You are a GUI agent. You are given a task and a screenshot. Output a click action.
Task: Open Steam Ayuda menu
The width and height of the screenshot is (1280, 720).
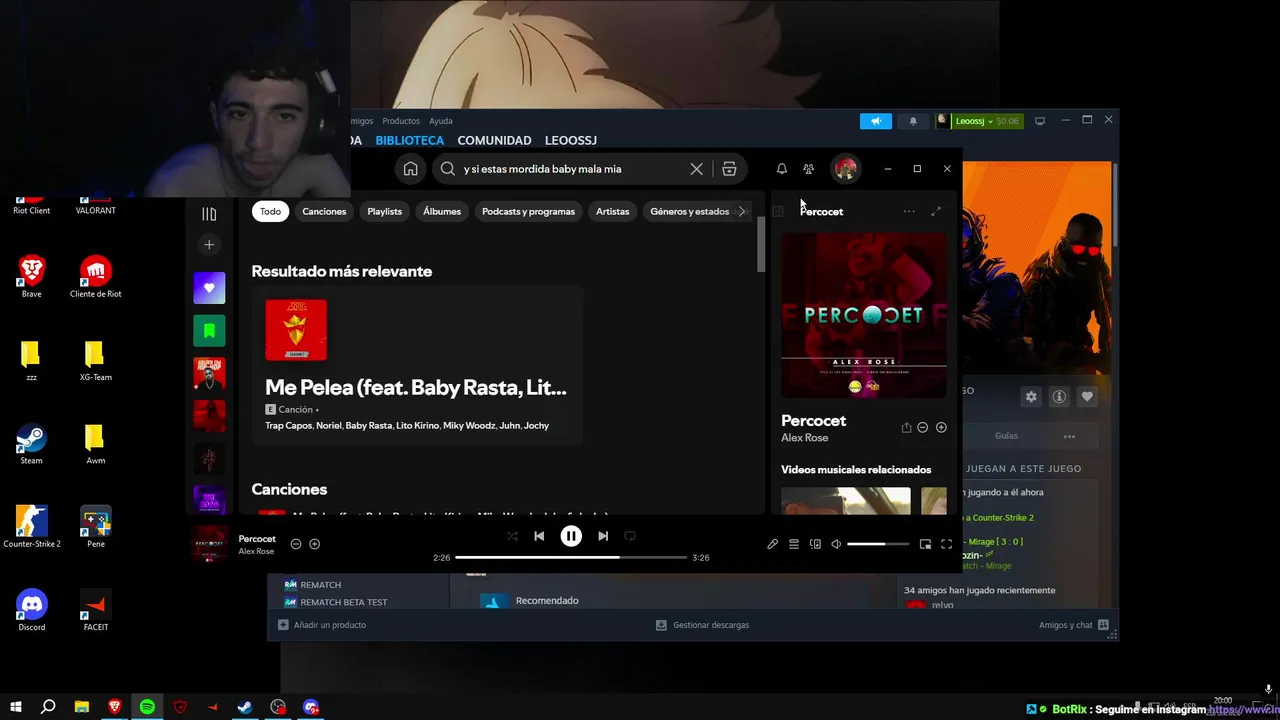pyautogui.click(x=441, y=121)
